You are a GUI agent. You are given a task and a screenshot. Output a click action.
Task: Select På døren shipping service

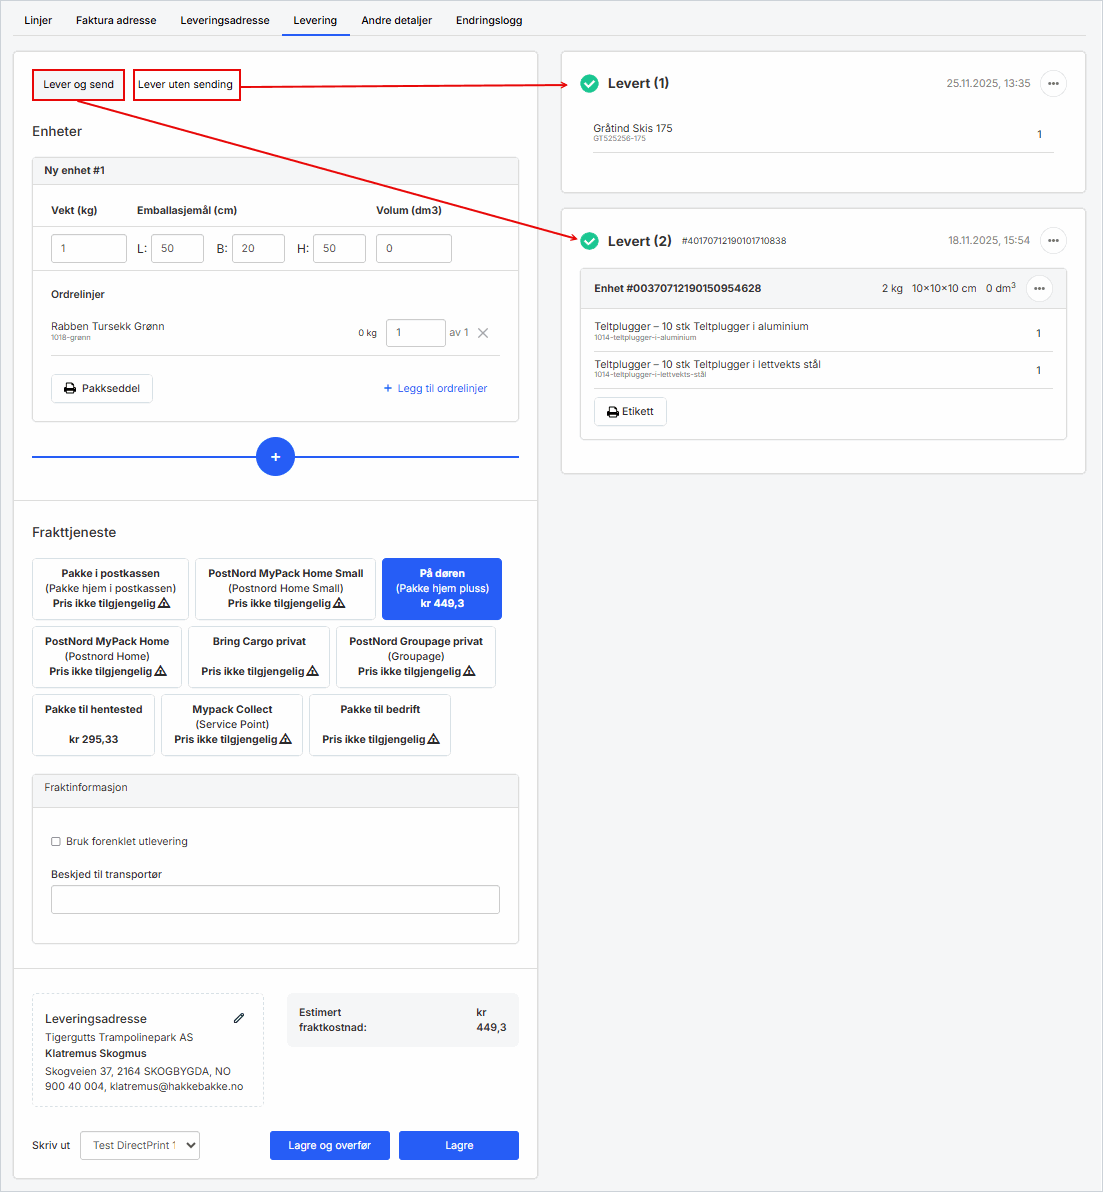pyautogui.click(x=442, y=589)
